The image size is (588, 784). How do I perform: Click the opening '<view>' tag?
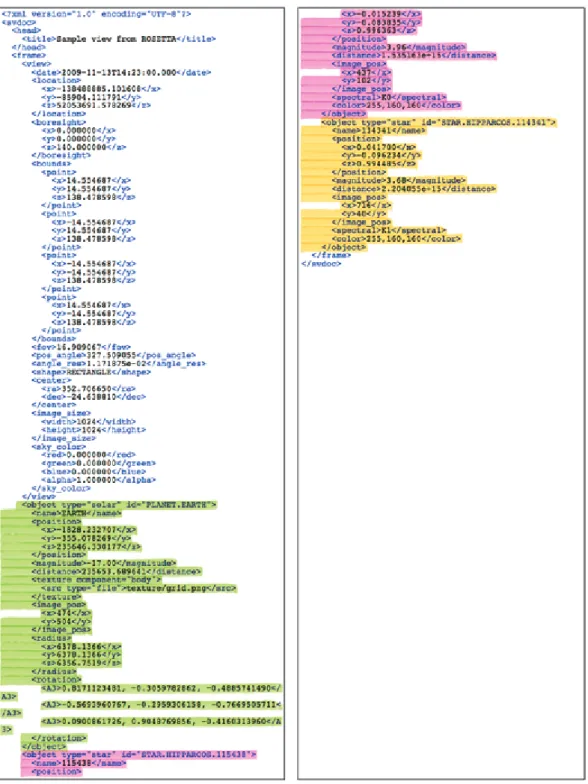(x=36, y=64)
